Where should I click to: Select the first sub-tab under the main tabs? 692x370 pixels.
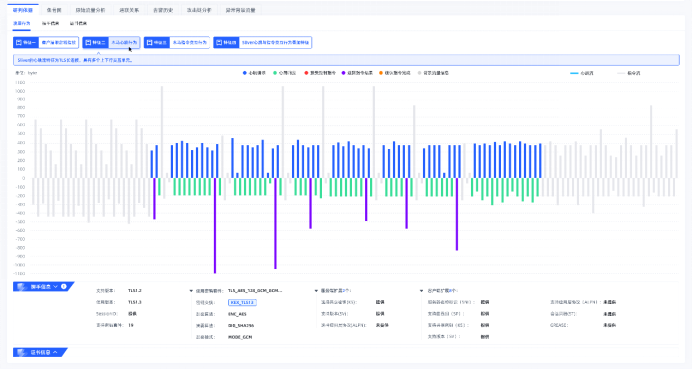coord(22,23)
